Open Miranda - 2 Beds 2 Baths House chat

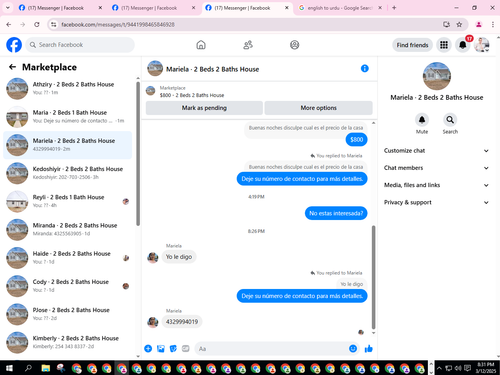coord(68,229)
